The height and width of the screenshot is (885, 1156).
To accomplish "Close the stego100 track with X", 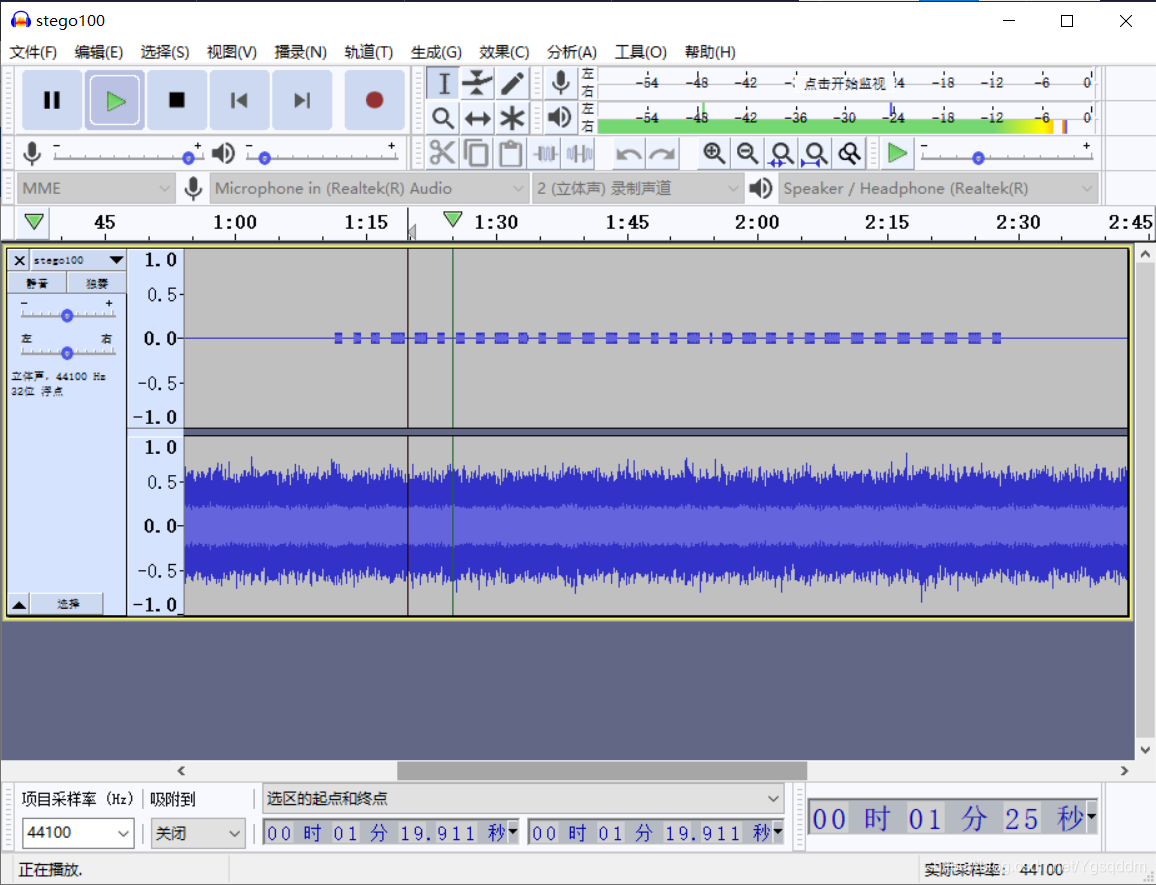I will click(x=19, y=260).
